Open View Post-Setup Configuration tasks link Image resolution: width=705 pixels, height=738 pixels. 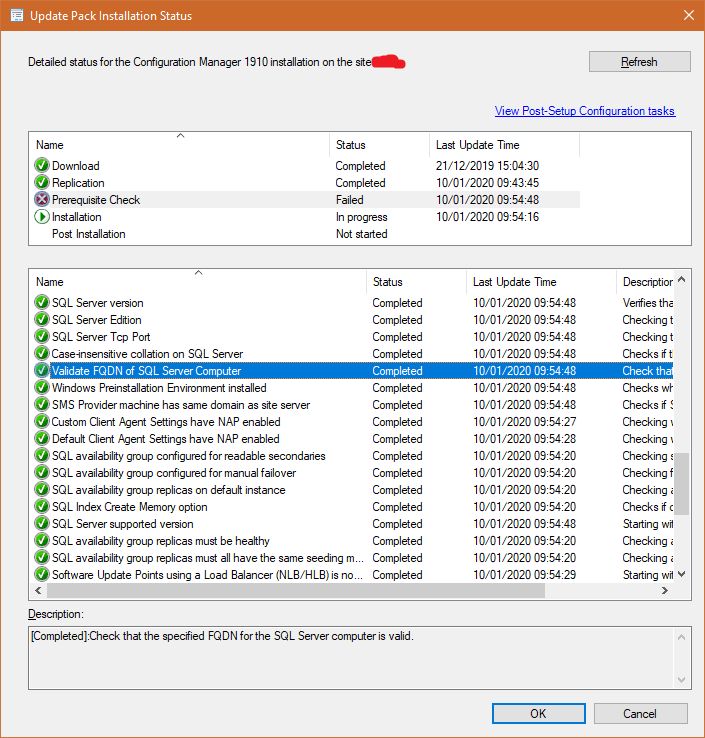(x=585, y=111)
